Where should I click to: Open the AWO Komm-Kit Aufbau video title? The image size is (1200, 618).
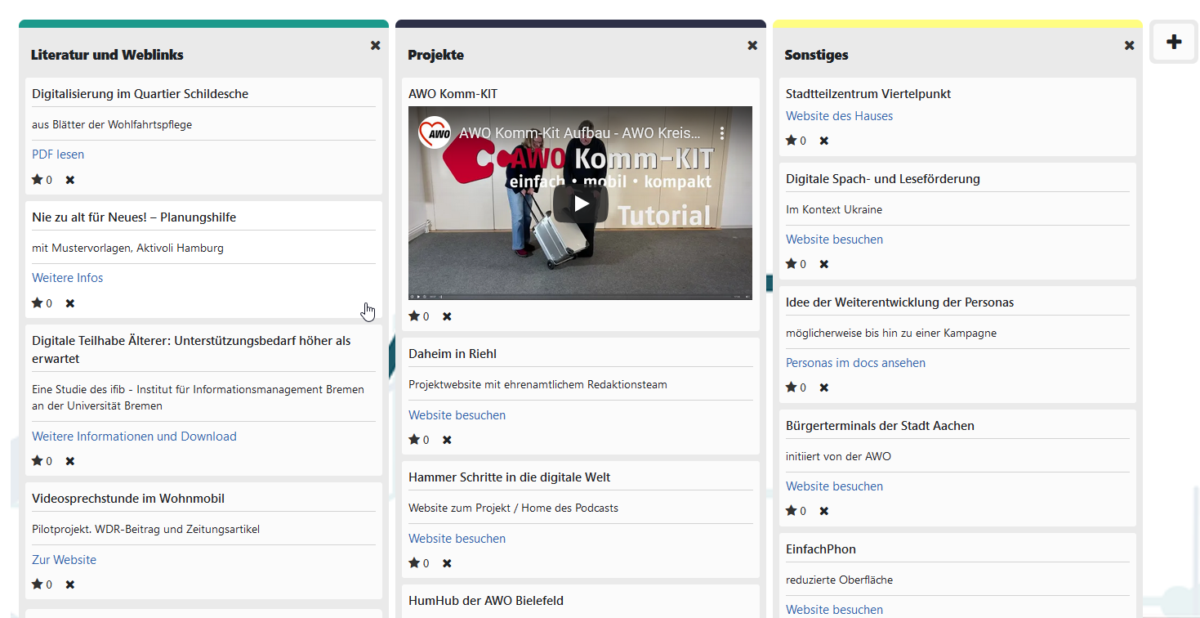tap(580, 133)
